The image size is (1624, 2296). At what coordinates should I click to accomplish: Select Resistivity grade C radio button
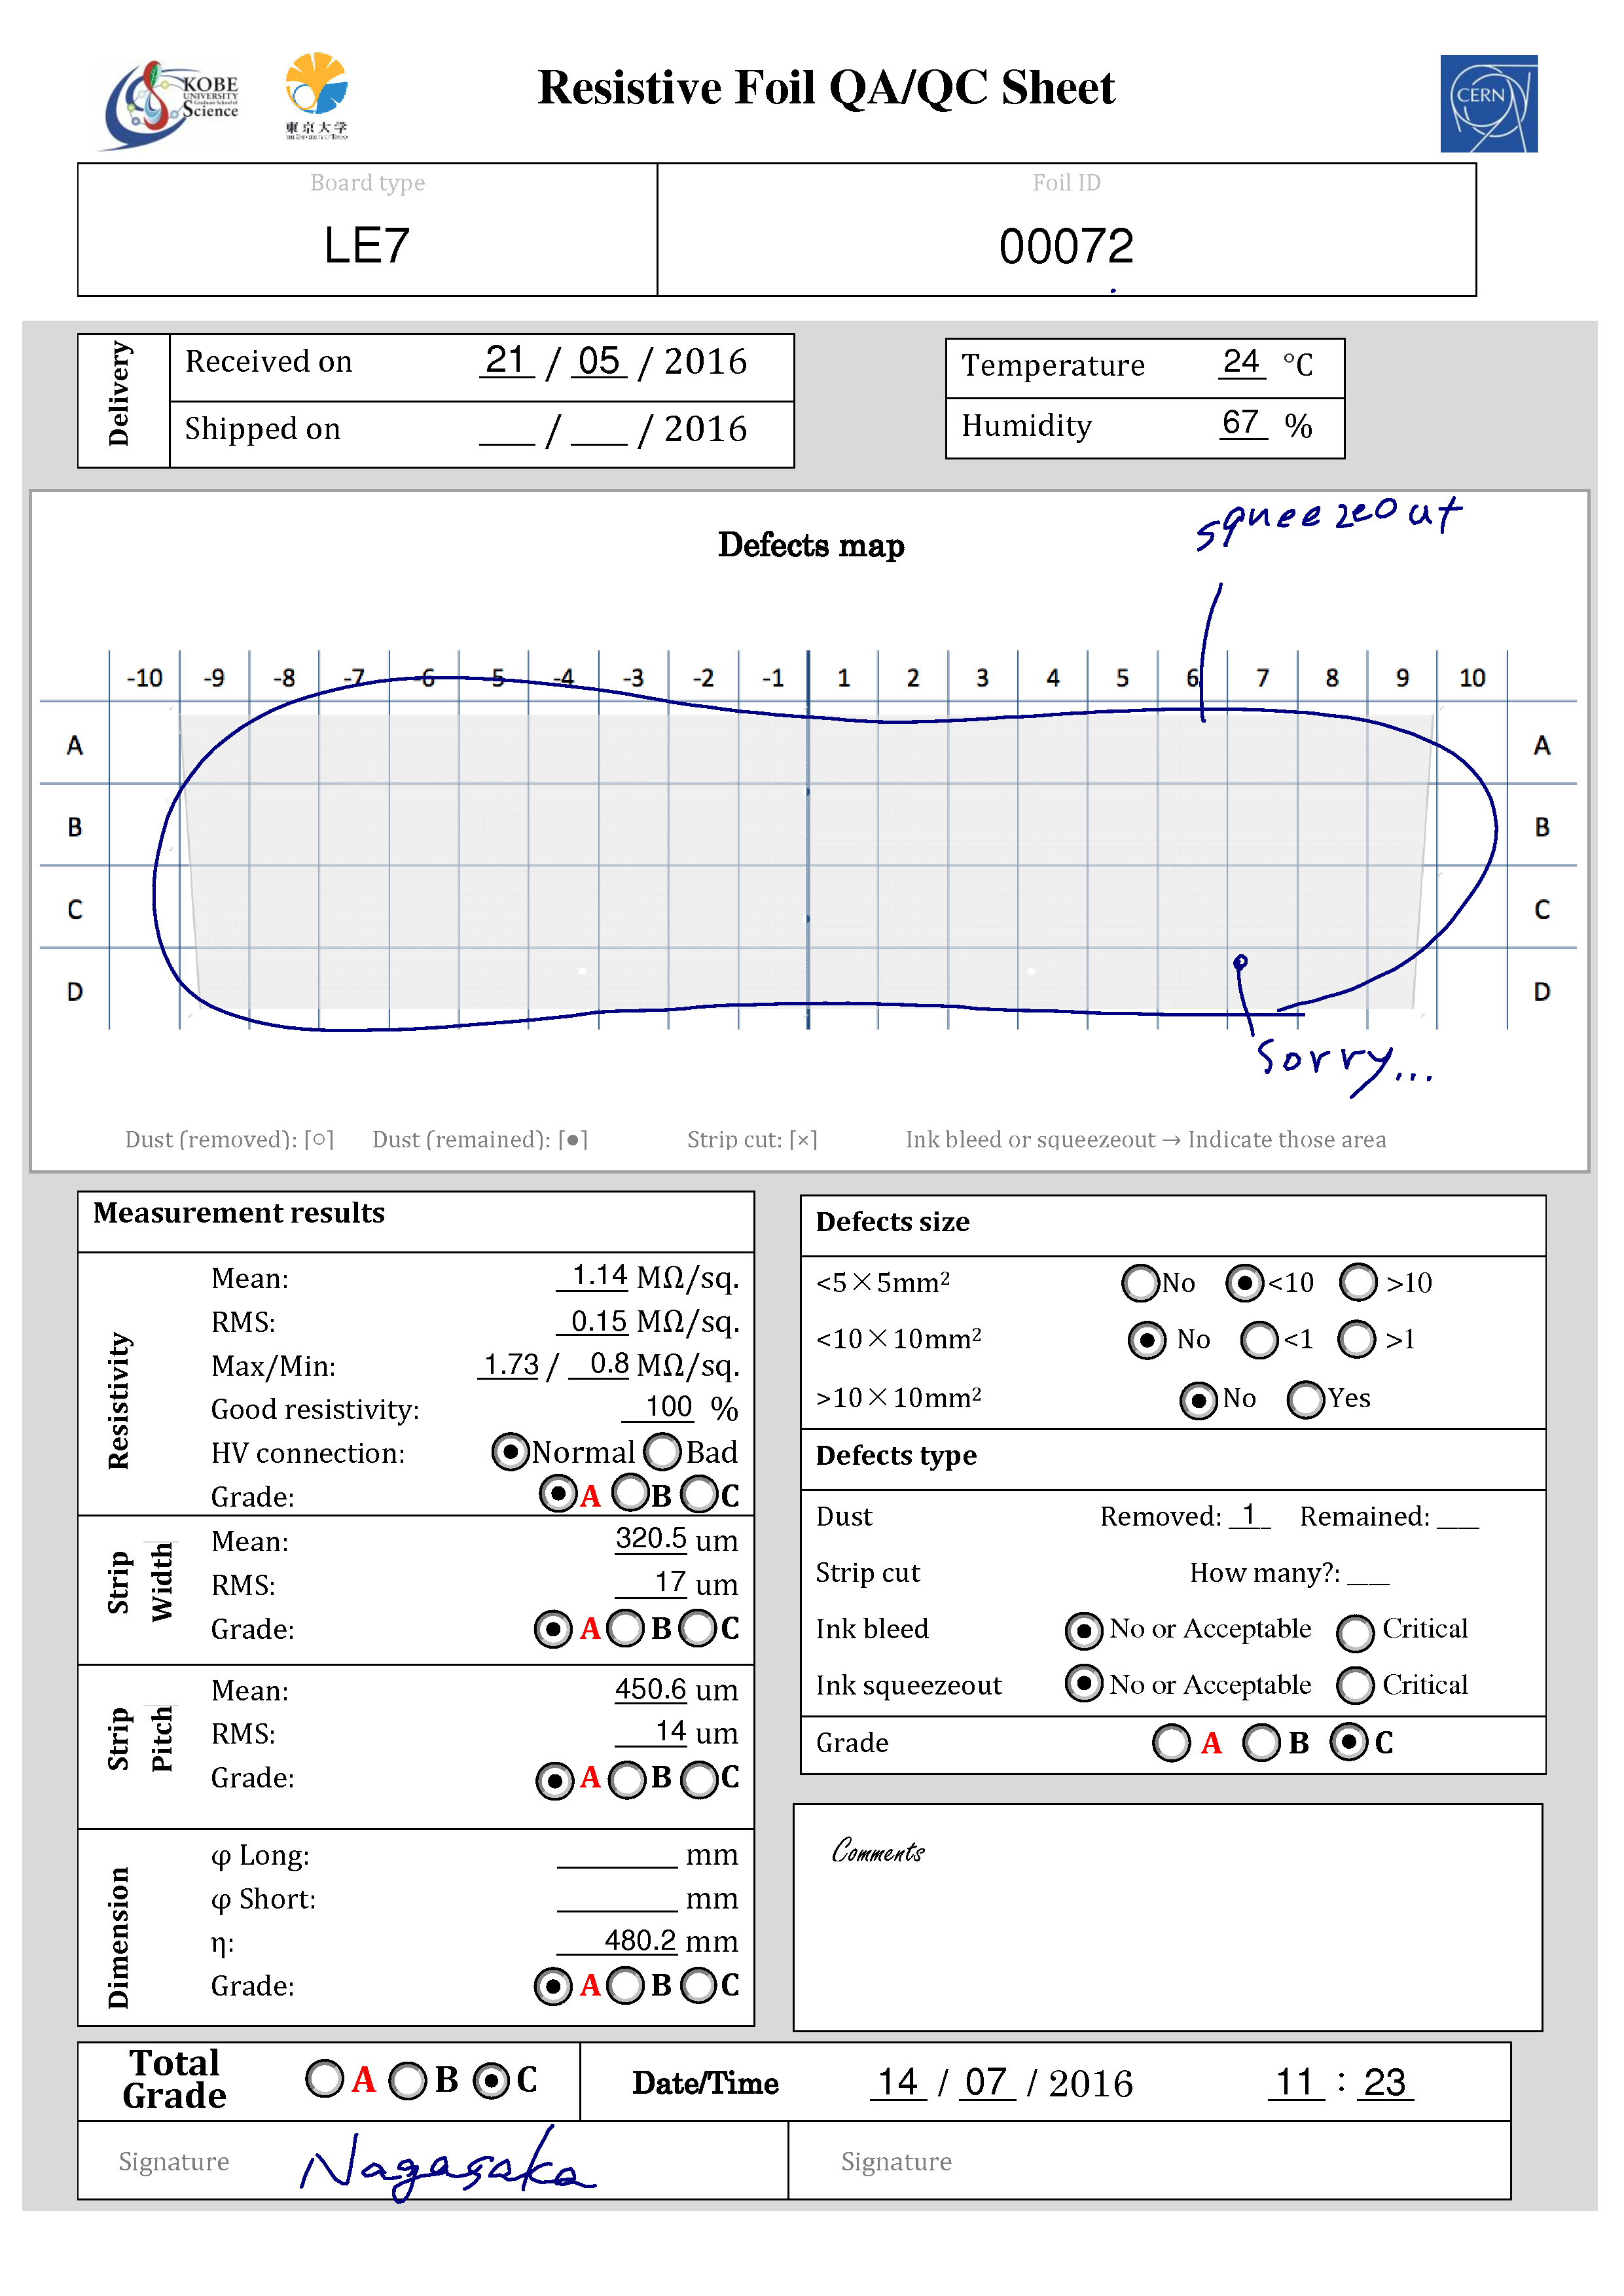699,1495
